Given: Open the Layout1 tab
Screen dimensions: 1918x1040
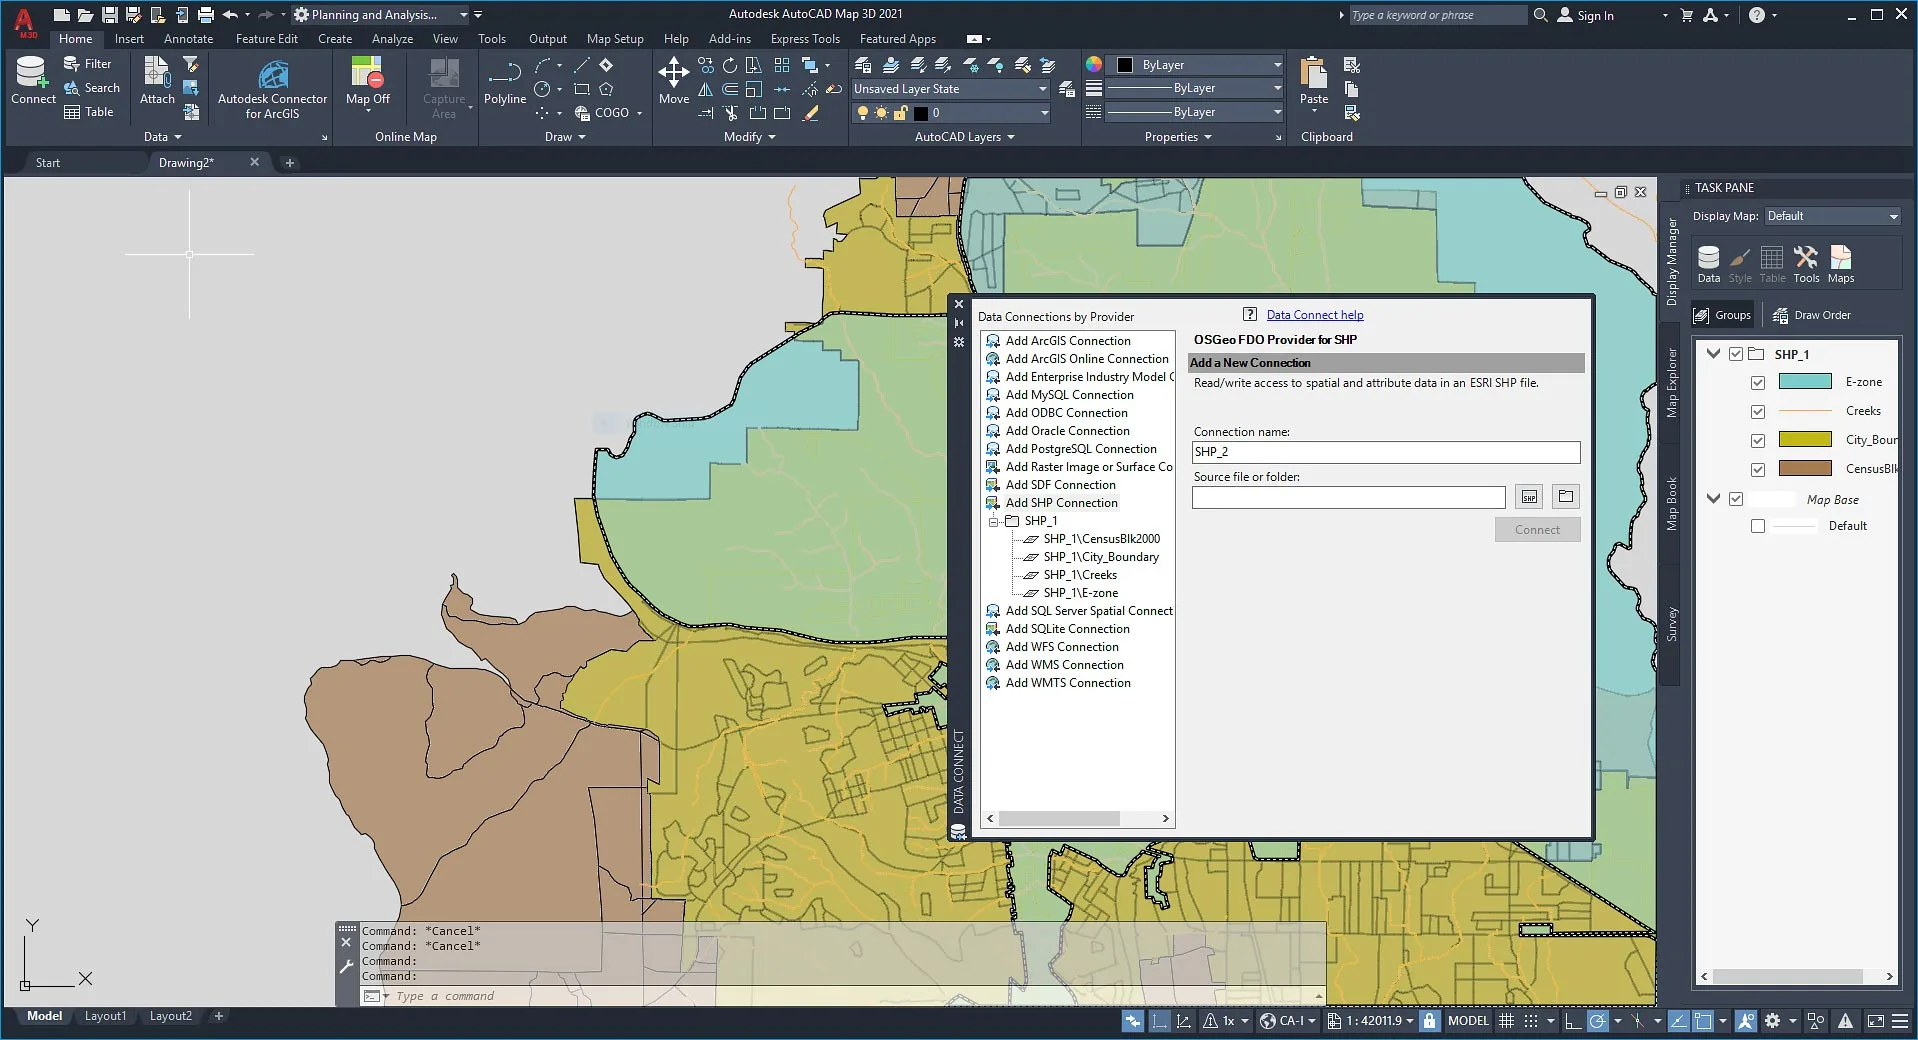Looking at the screenshot, I should click(x=106, y=1015).
